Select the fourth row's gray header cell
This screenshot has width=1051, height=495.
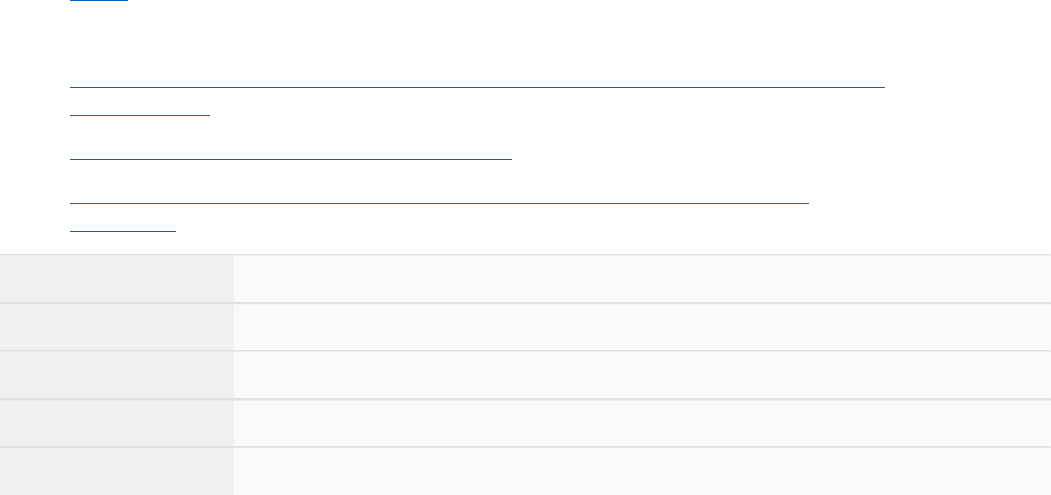117,423
